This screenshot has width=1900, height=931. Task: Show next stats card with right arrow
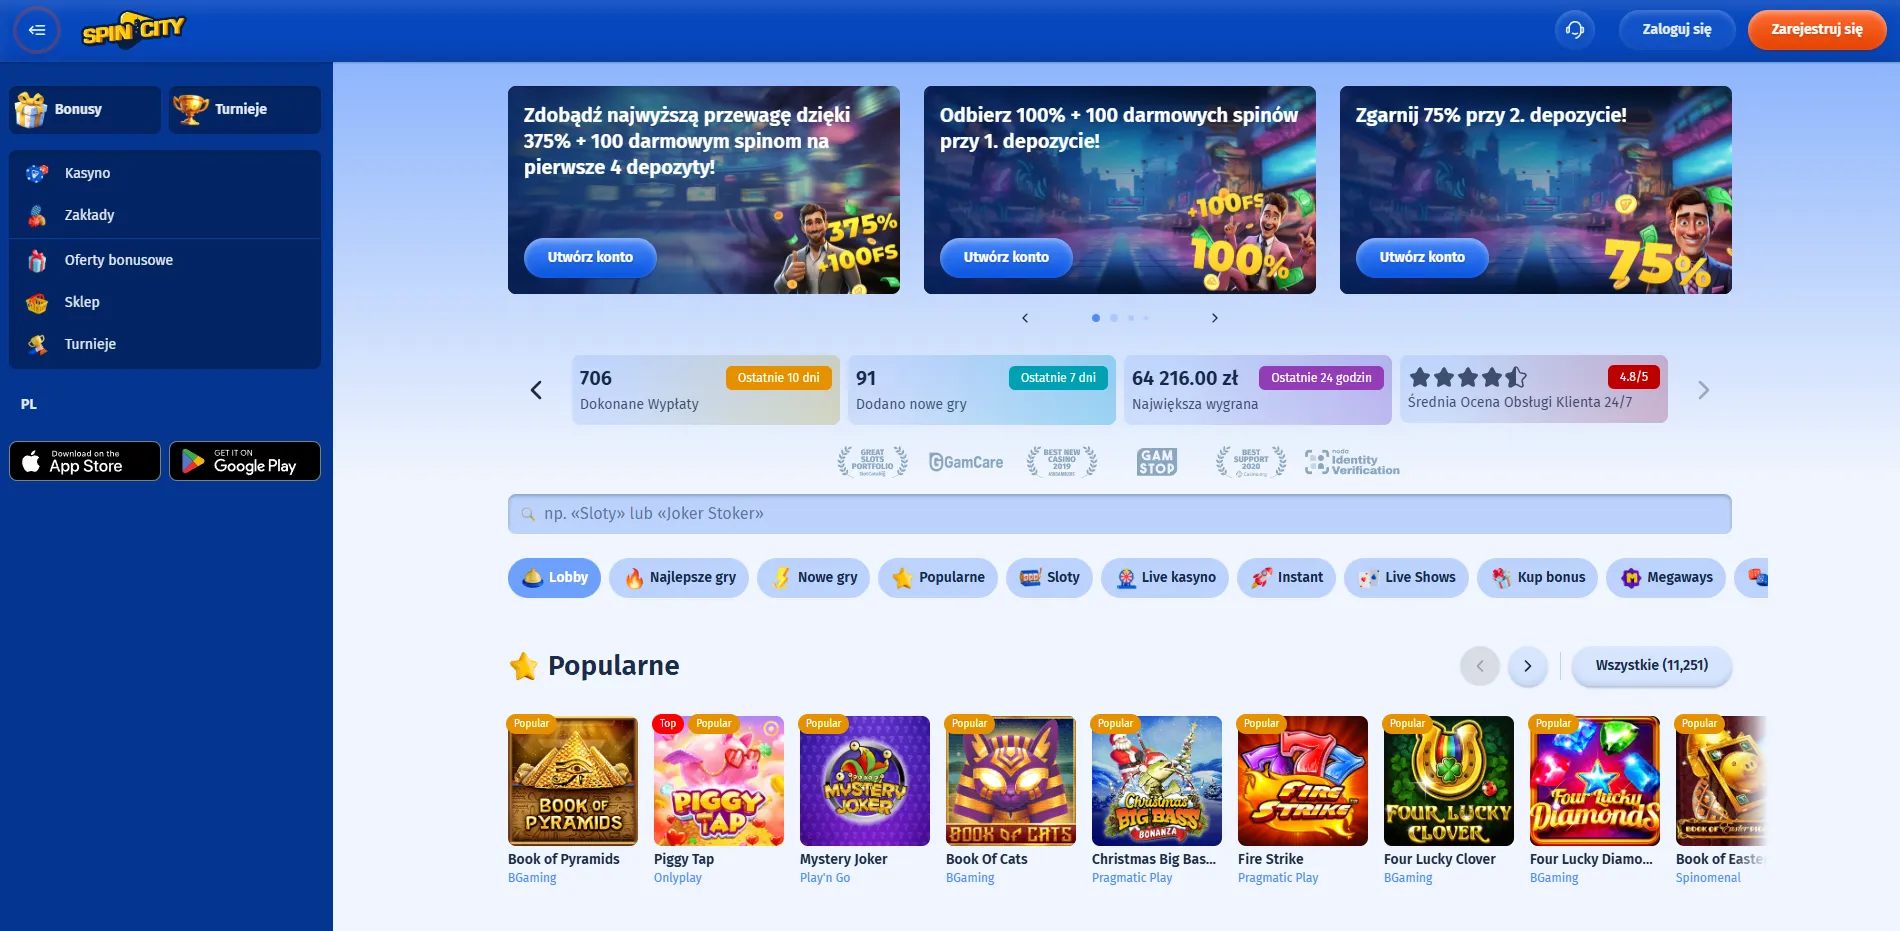pyautogui.click(x=1703, y=390)
